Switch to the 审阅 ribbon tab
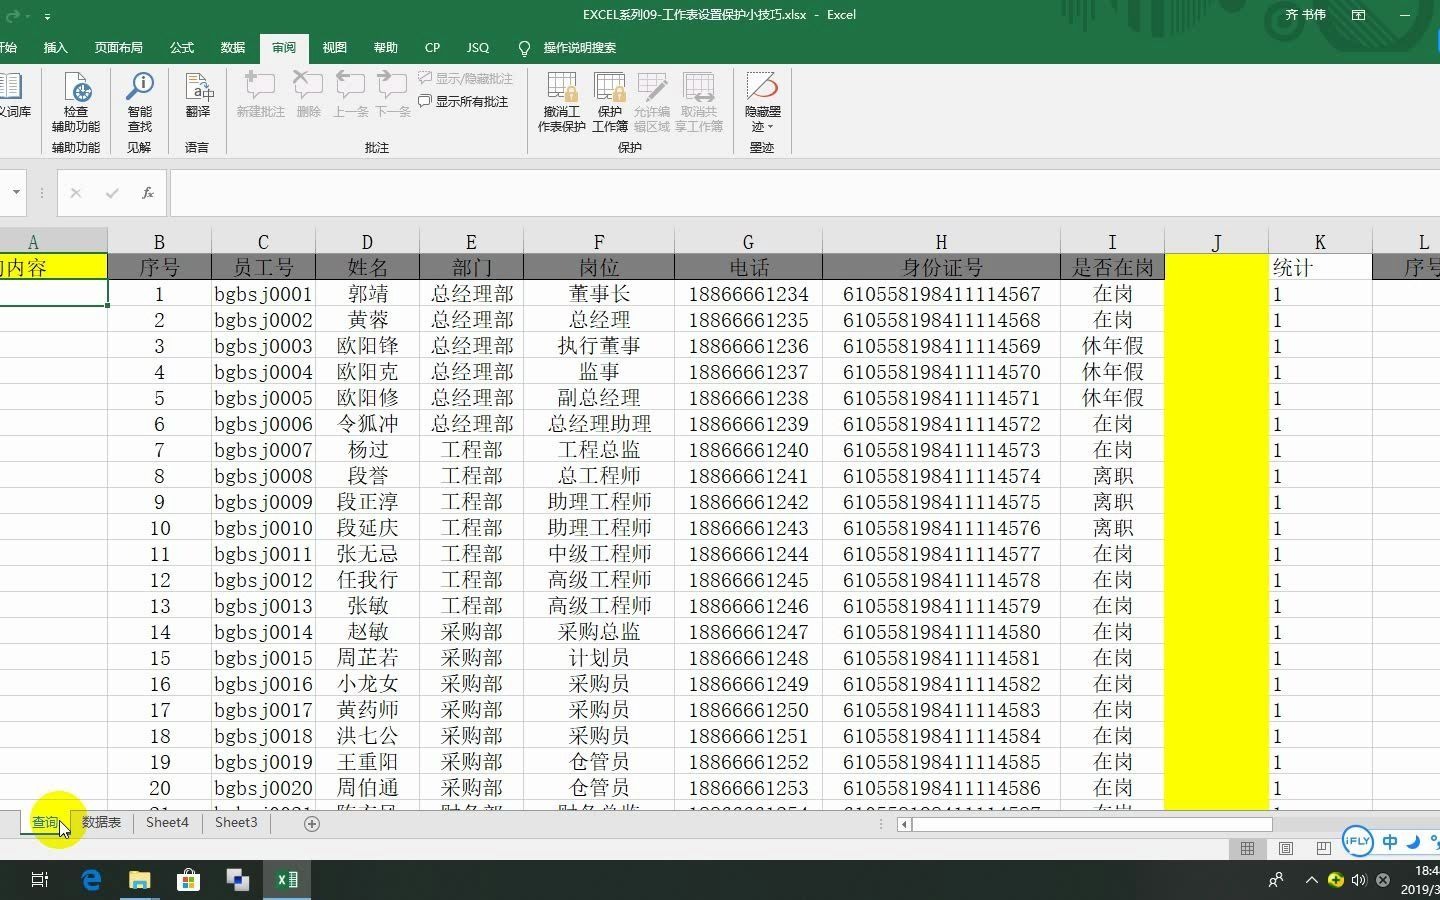 [283, 47]
